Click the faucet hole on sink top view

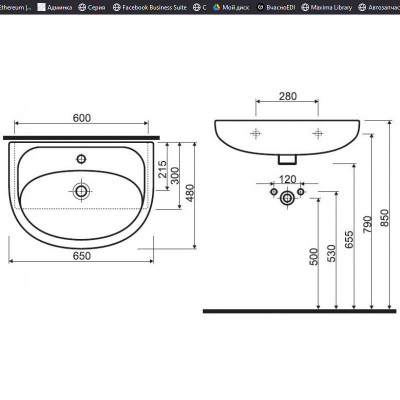pyautogui.click(x=81, y=159)
